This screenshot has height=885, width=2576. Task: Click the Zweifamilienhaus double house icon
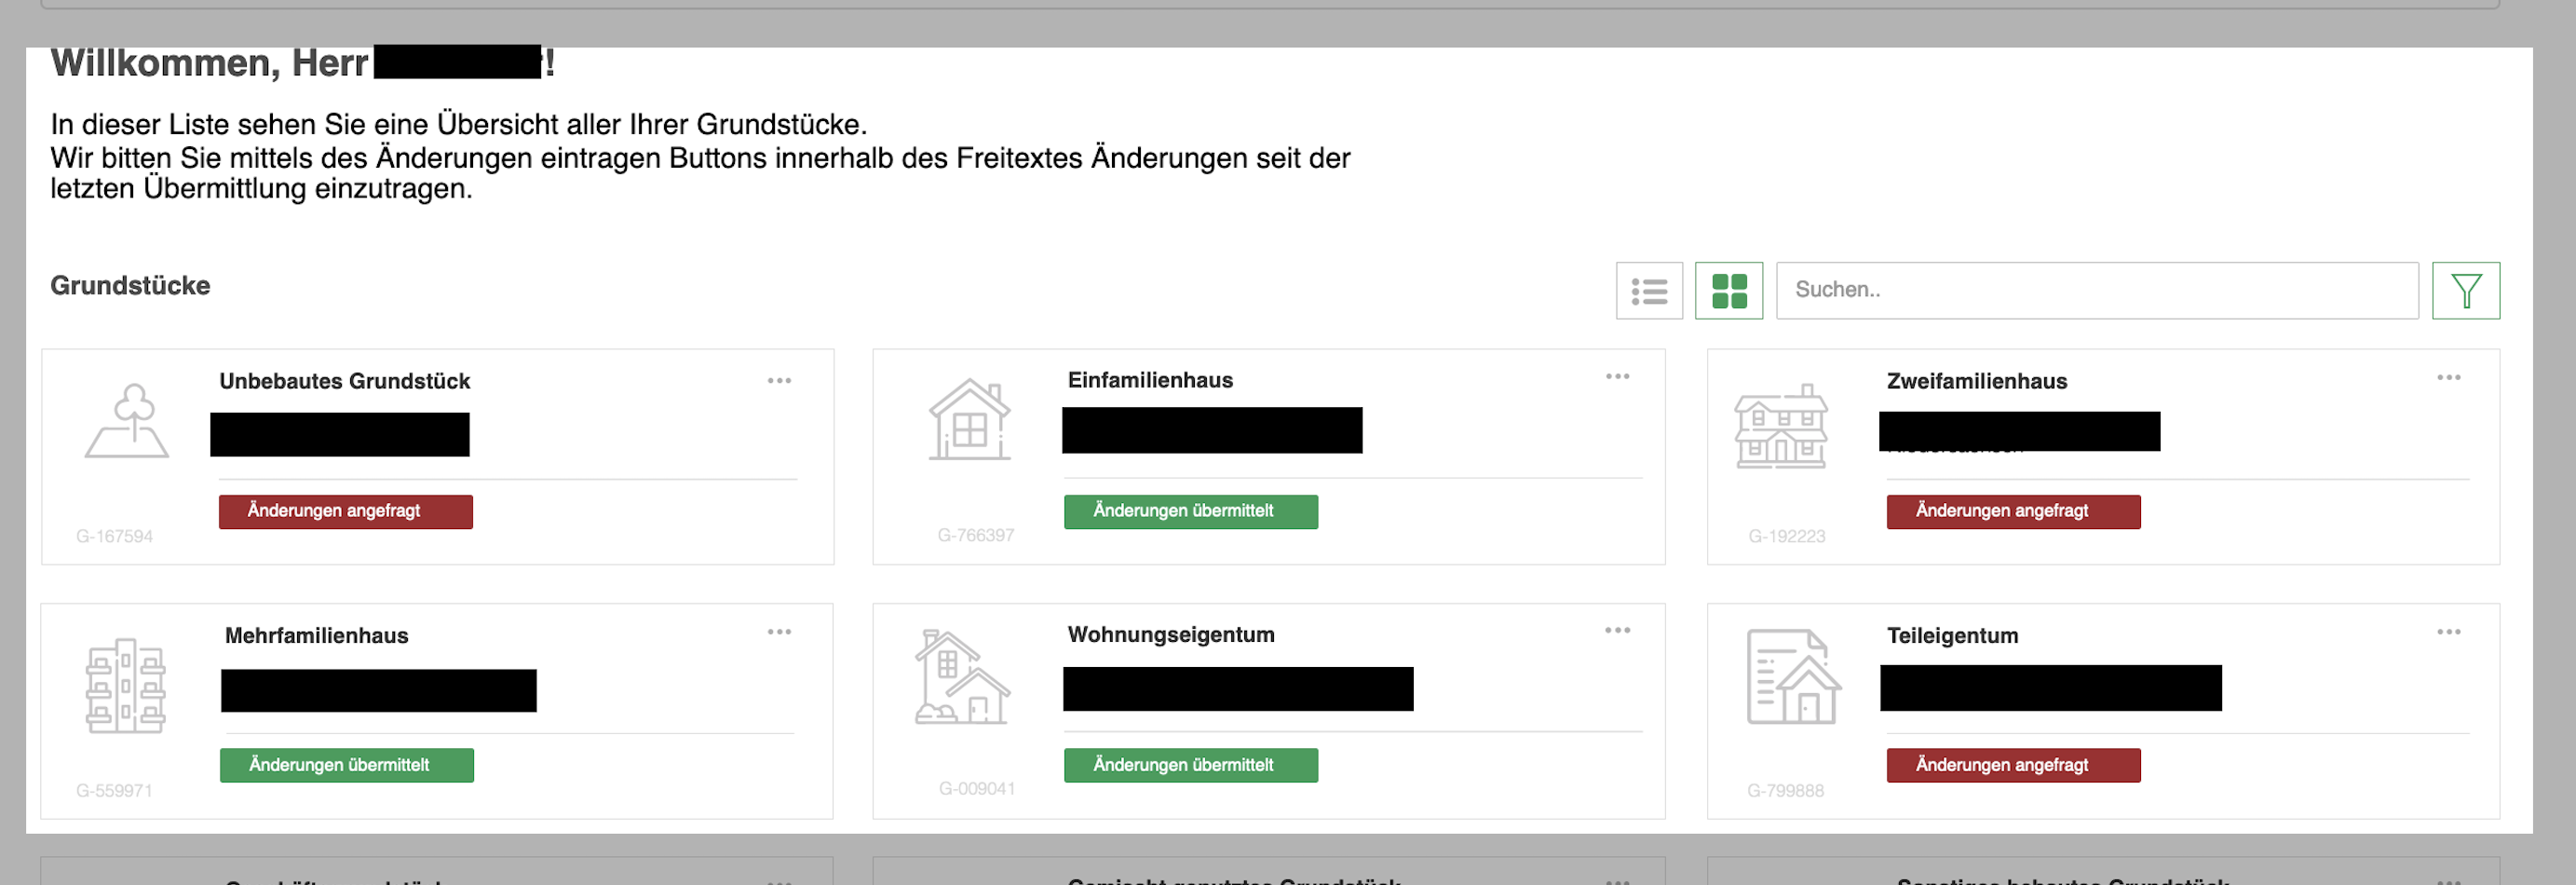pyautogui.click(x=1780, y=426)
